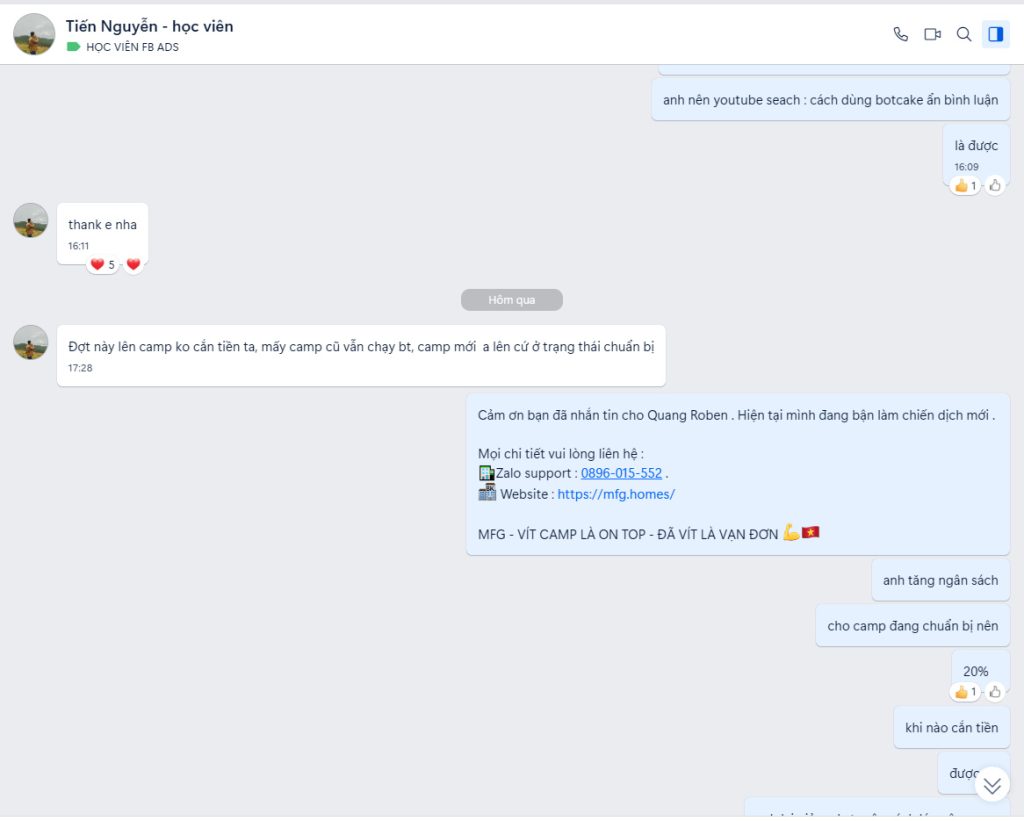Select the message starting 'Đợt này lên camp'
Viewport: 1024px width, 821px height.
360,347
